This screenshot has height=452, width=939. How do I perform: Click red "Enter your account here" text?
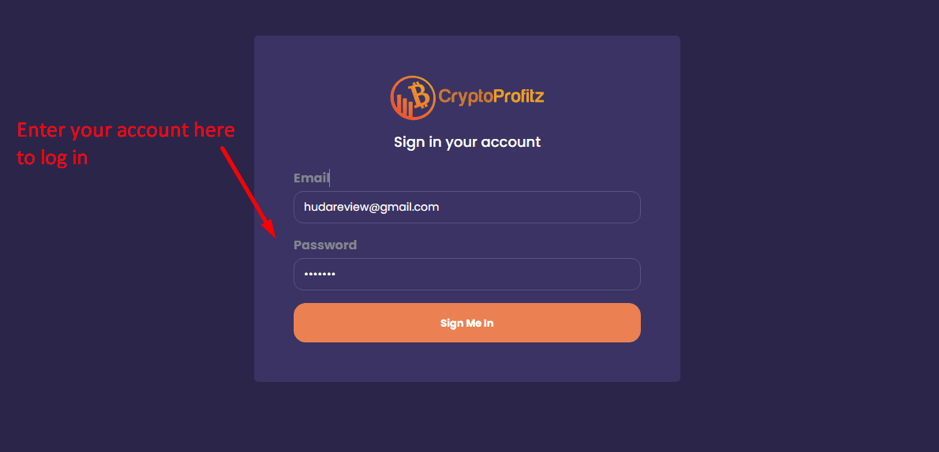point(126,131)
